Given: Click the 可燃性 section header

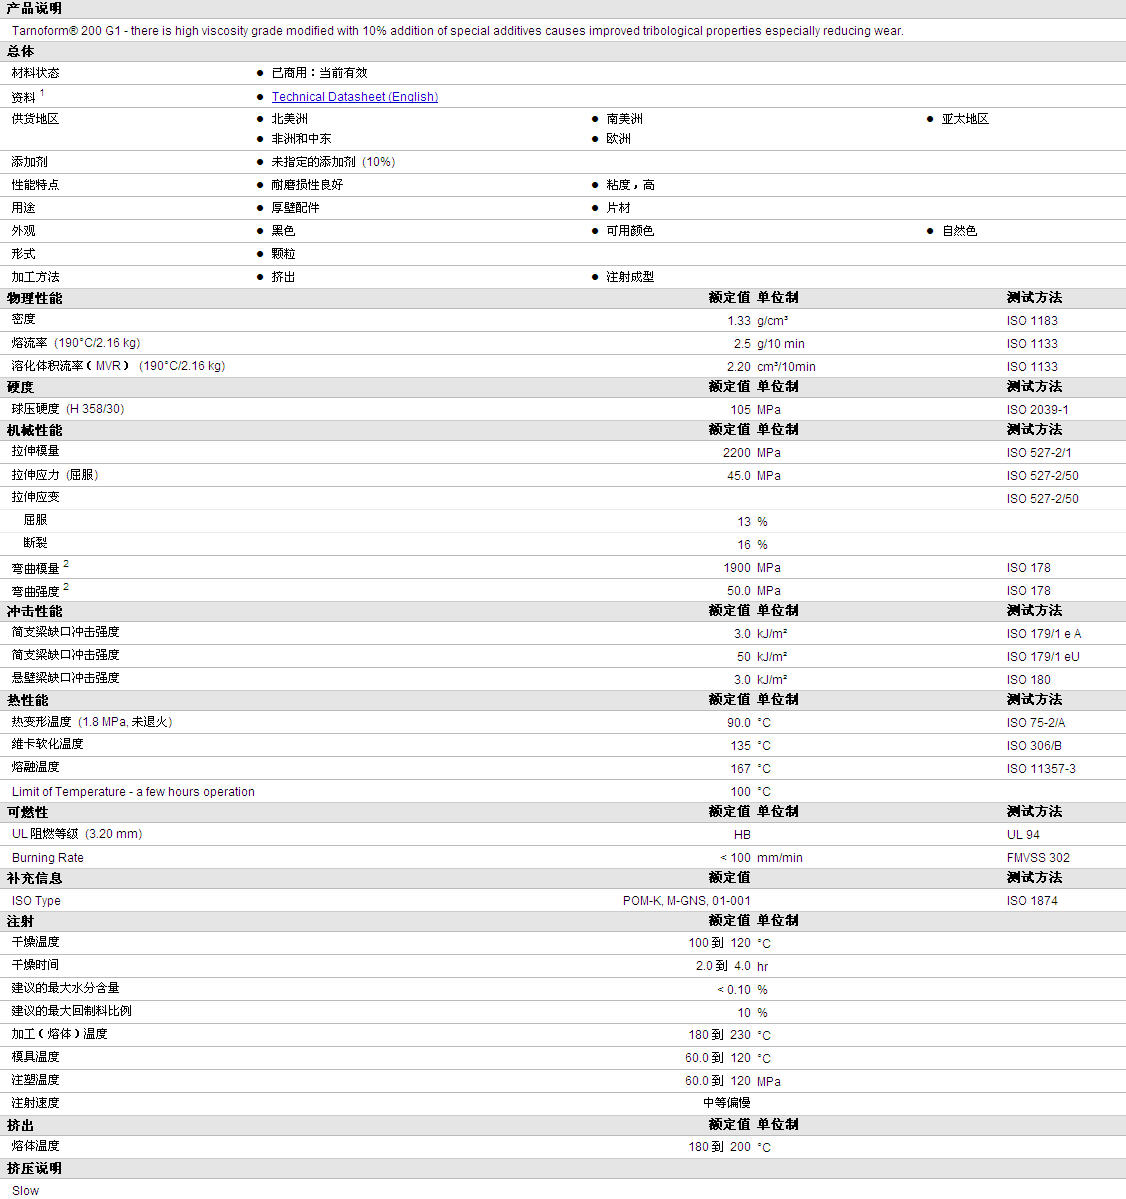Looking at the screenshot, I should pyautogui.click(x=28, y=812).
